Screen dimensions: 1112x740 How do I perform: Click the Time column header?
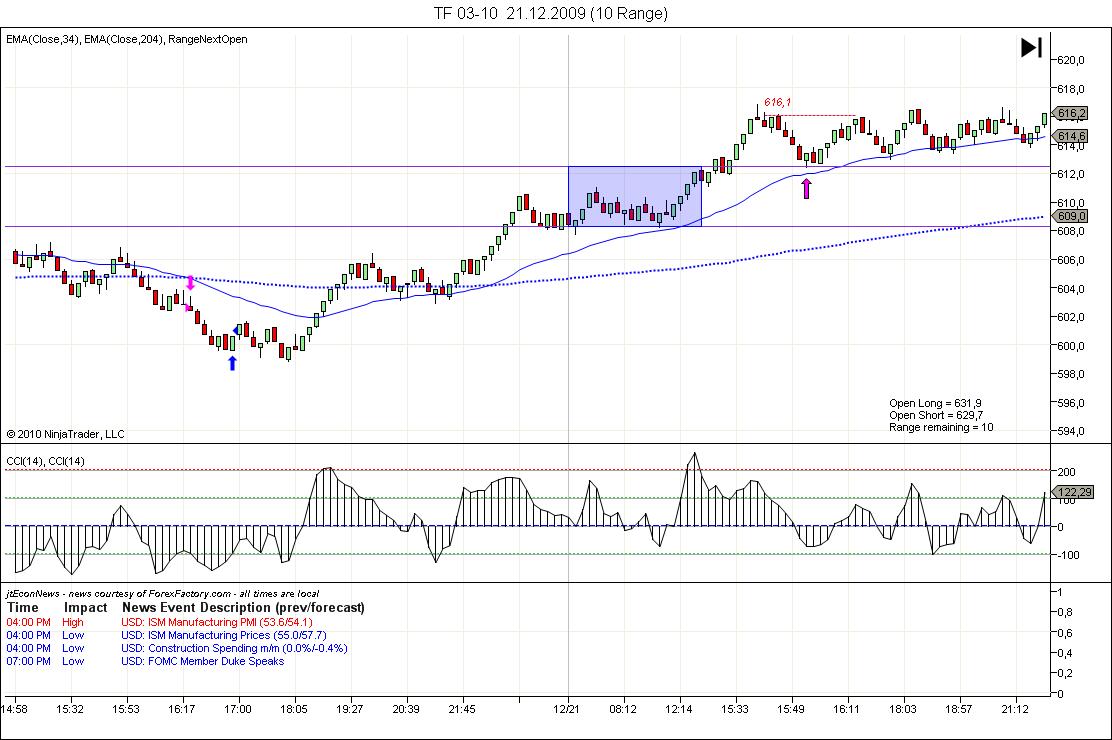click(23, 607)
